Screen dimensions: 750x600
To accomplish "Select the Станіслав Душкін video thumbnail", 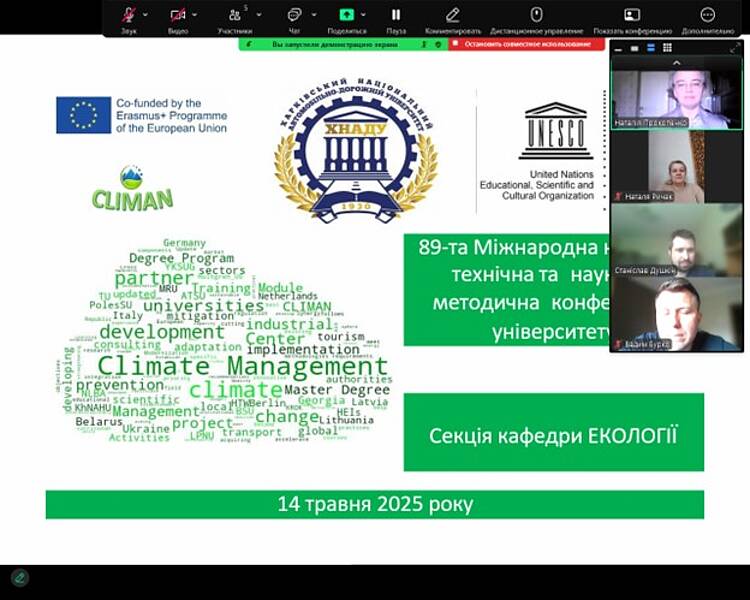I will pyautogui.click(x=677, y=241).
